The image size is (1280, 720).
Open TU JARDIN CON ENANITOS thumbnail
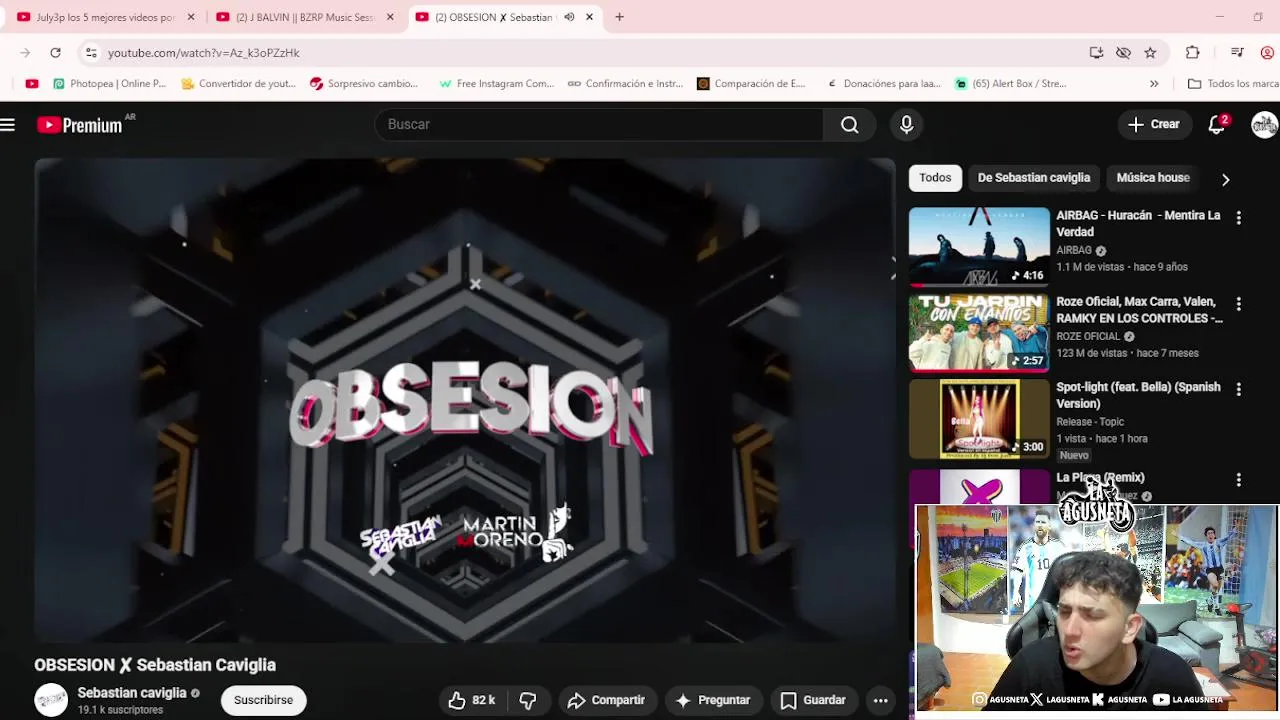tap(979, 333)
